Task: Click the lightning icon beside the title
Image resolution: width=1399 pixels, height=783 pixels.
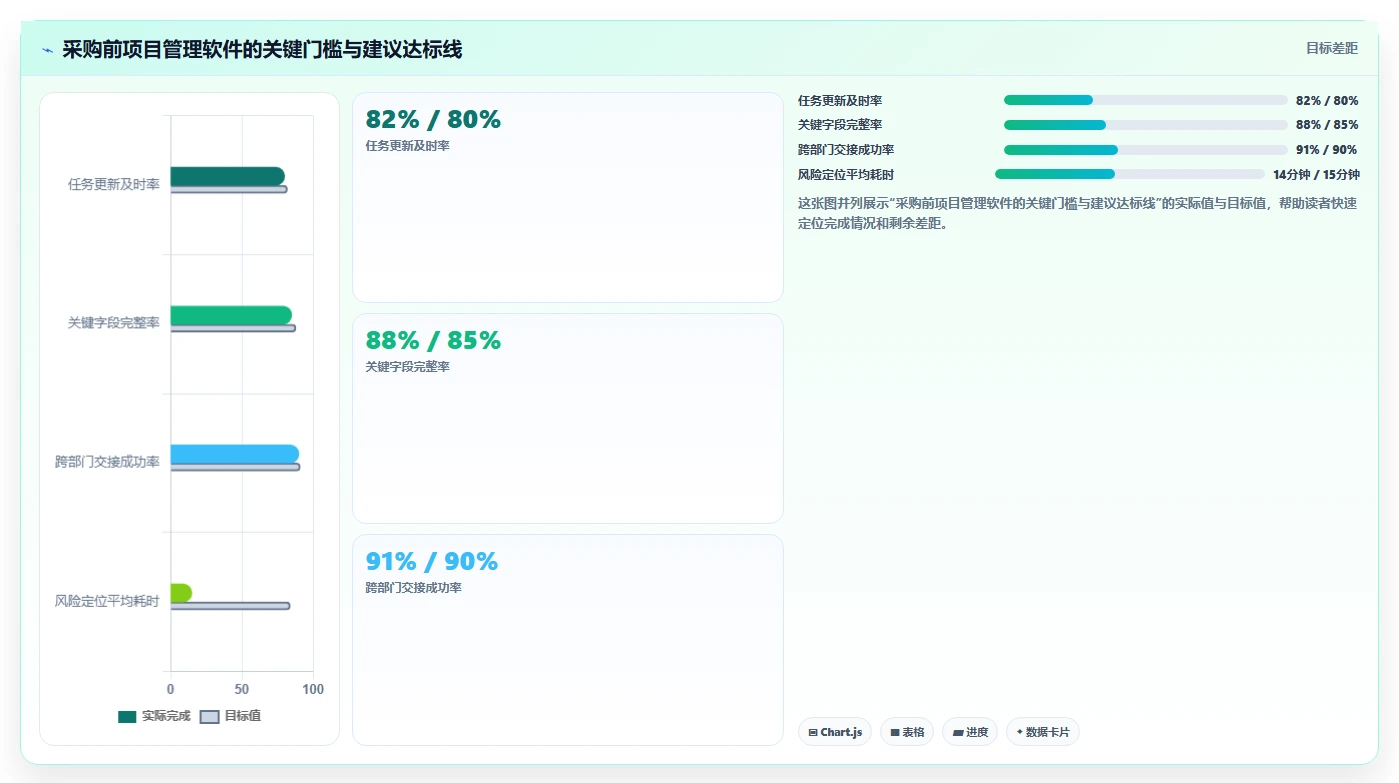Action: [47, 50]
